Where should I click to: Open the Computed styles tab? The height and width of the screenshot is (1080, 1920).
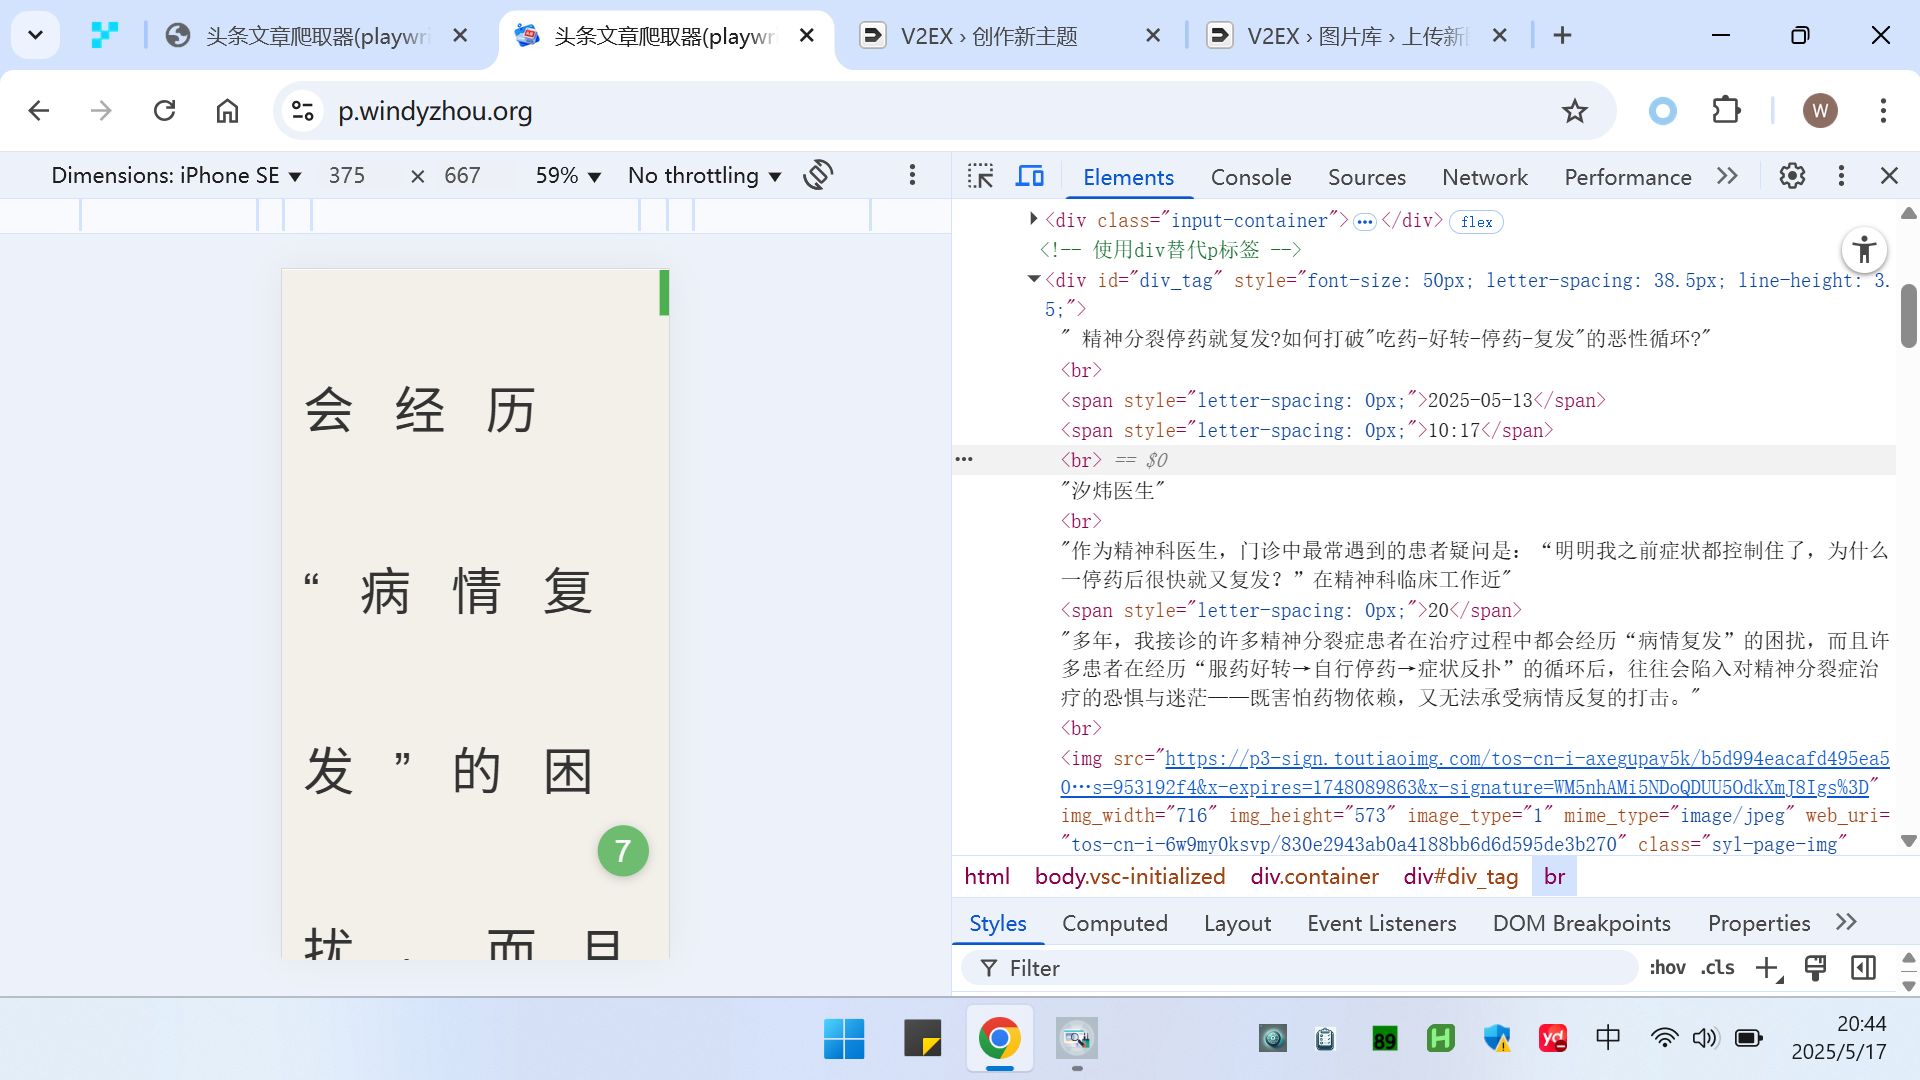pyautogui.click(x=1114, y=923)
